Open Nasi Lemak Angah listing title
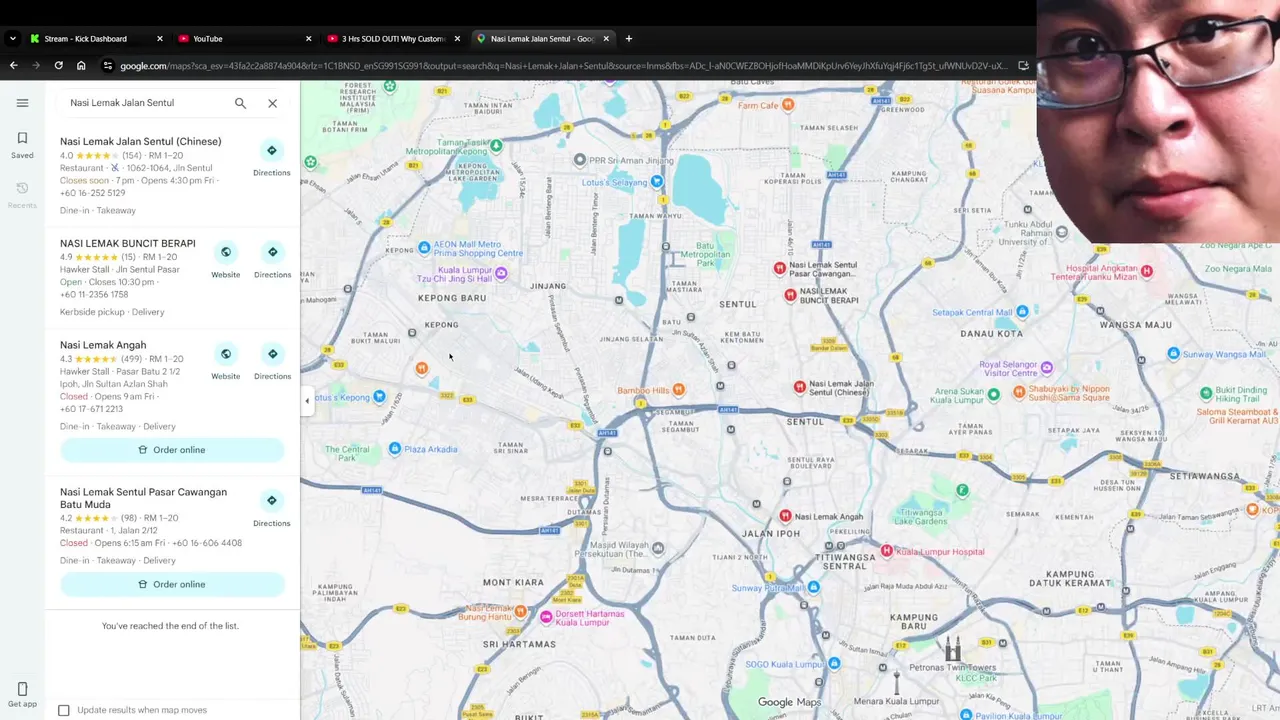Viewport: 1280px width, 720px height. point(103,345)
